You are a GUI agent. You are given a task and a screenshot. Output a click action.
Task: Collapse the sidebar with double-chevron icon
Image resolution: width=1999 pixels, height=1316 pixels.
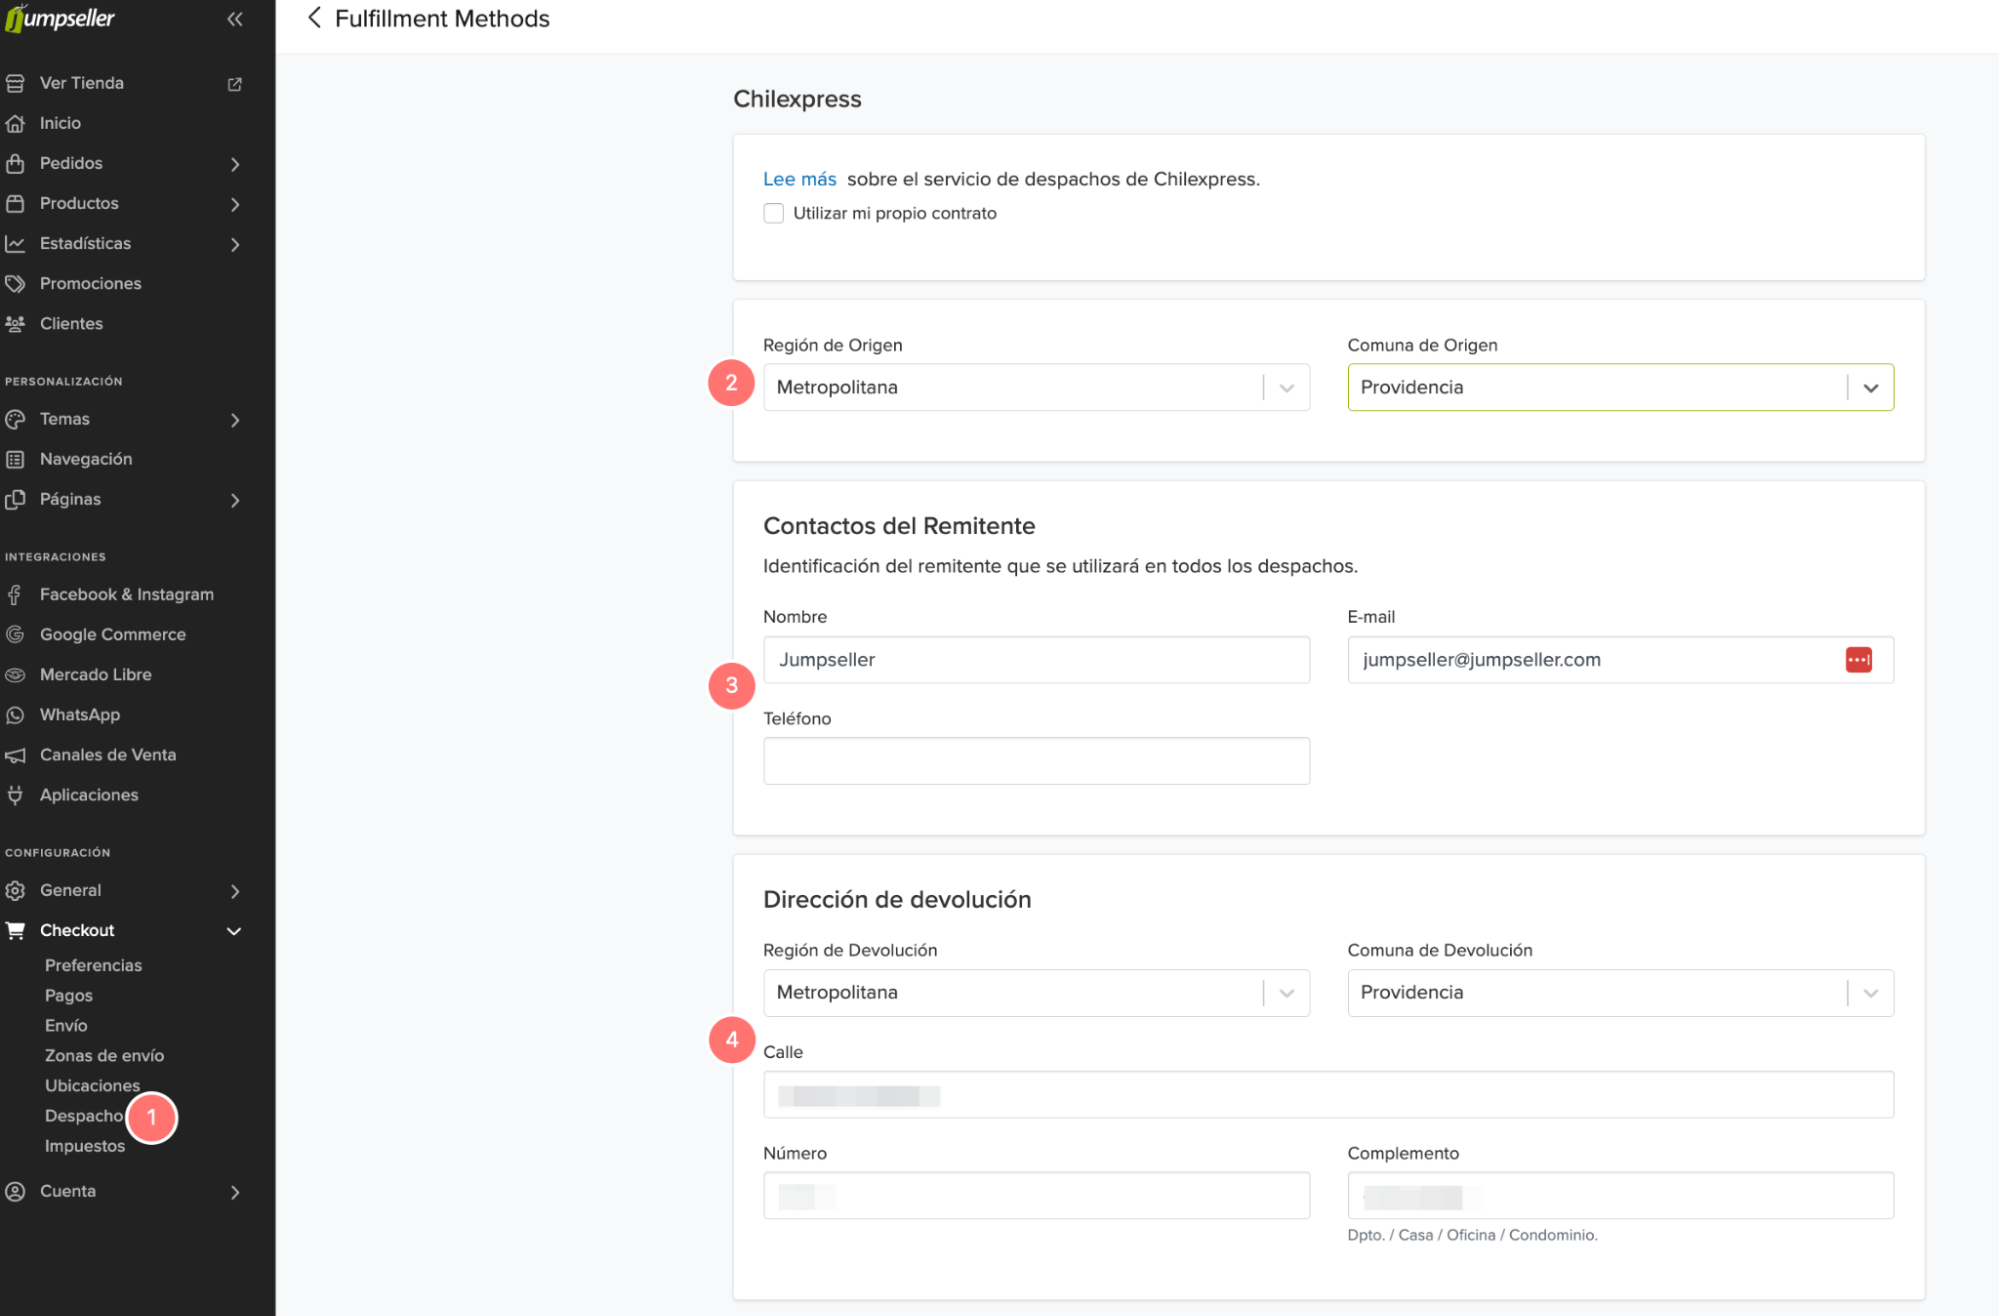[x=235, y=19]
